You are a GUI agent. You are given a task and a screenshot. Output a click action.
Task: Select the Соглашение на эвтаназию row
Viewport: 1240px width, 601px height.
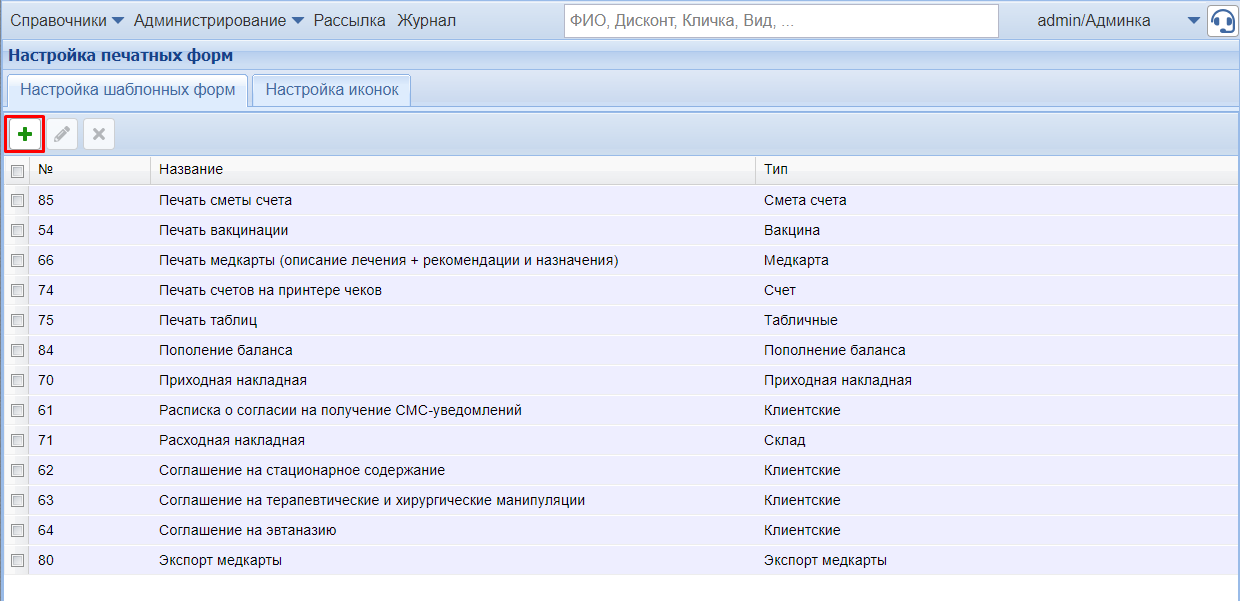pos(247,530)
